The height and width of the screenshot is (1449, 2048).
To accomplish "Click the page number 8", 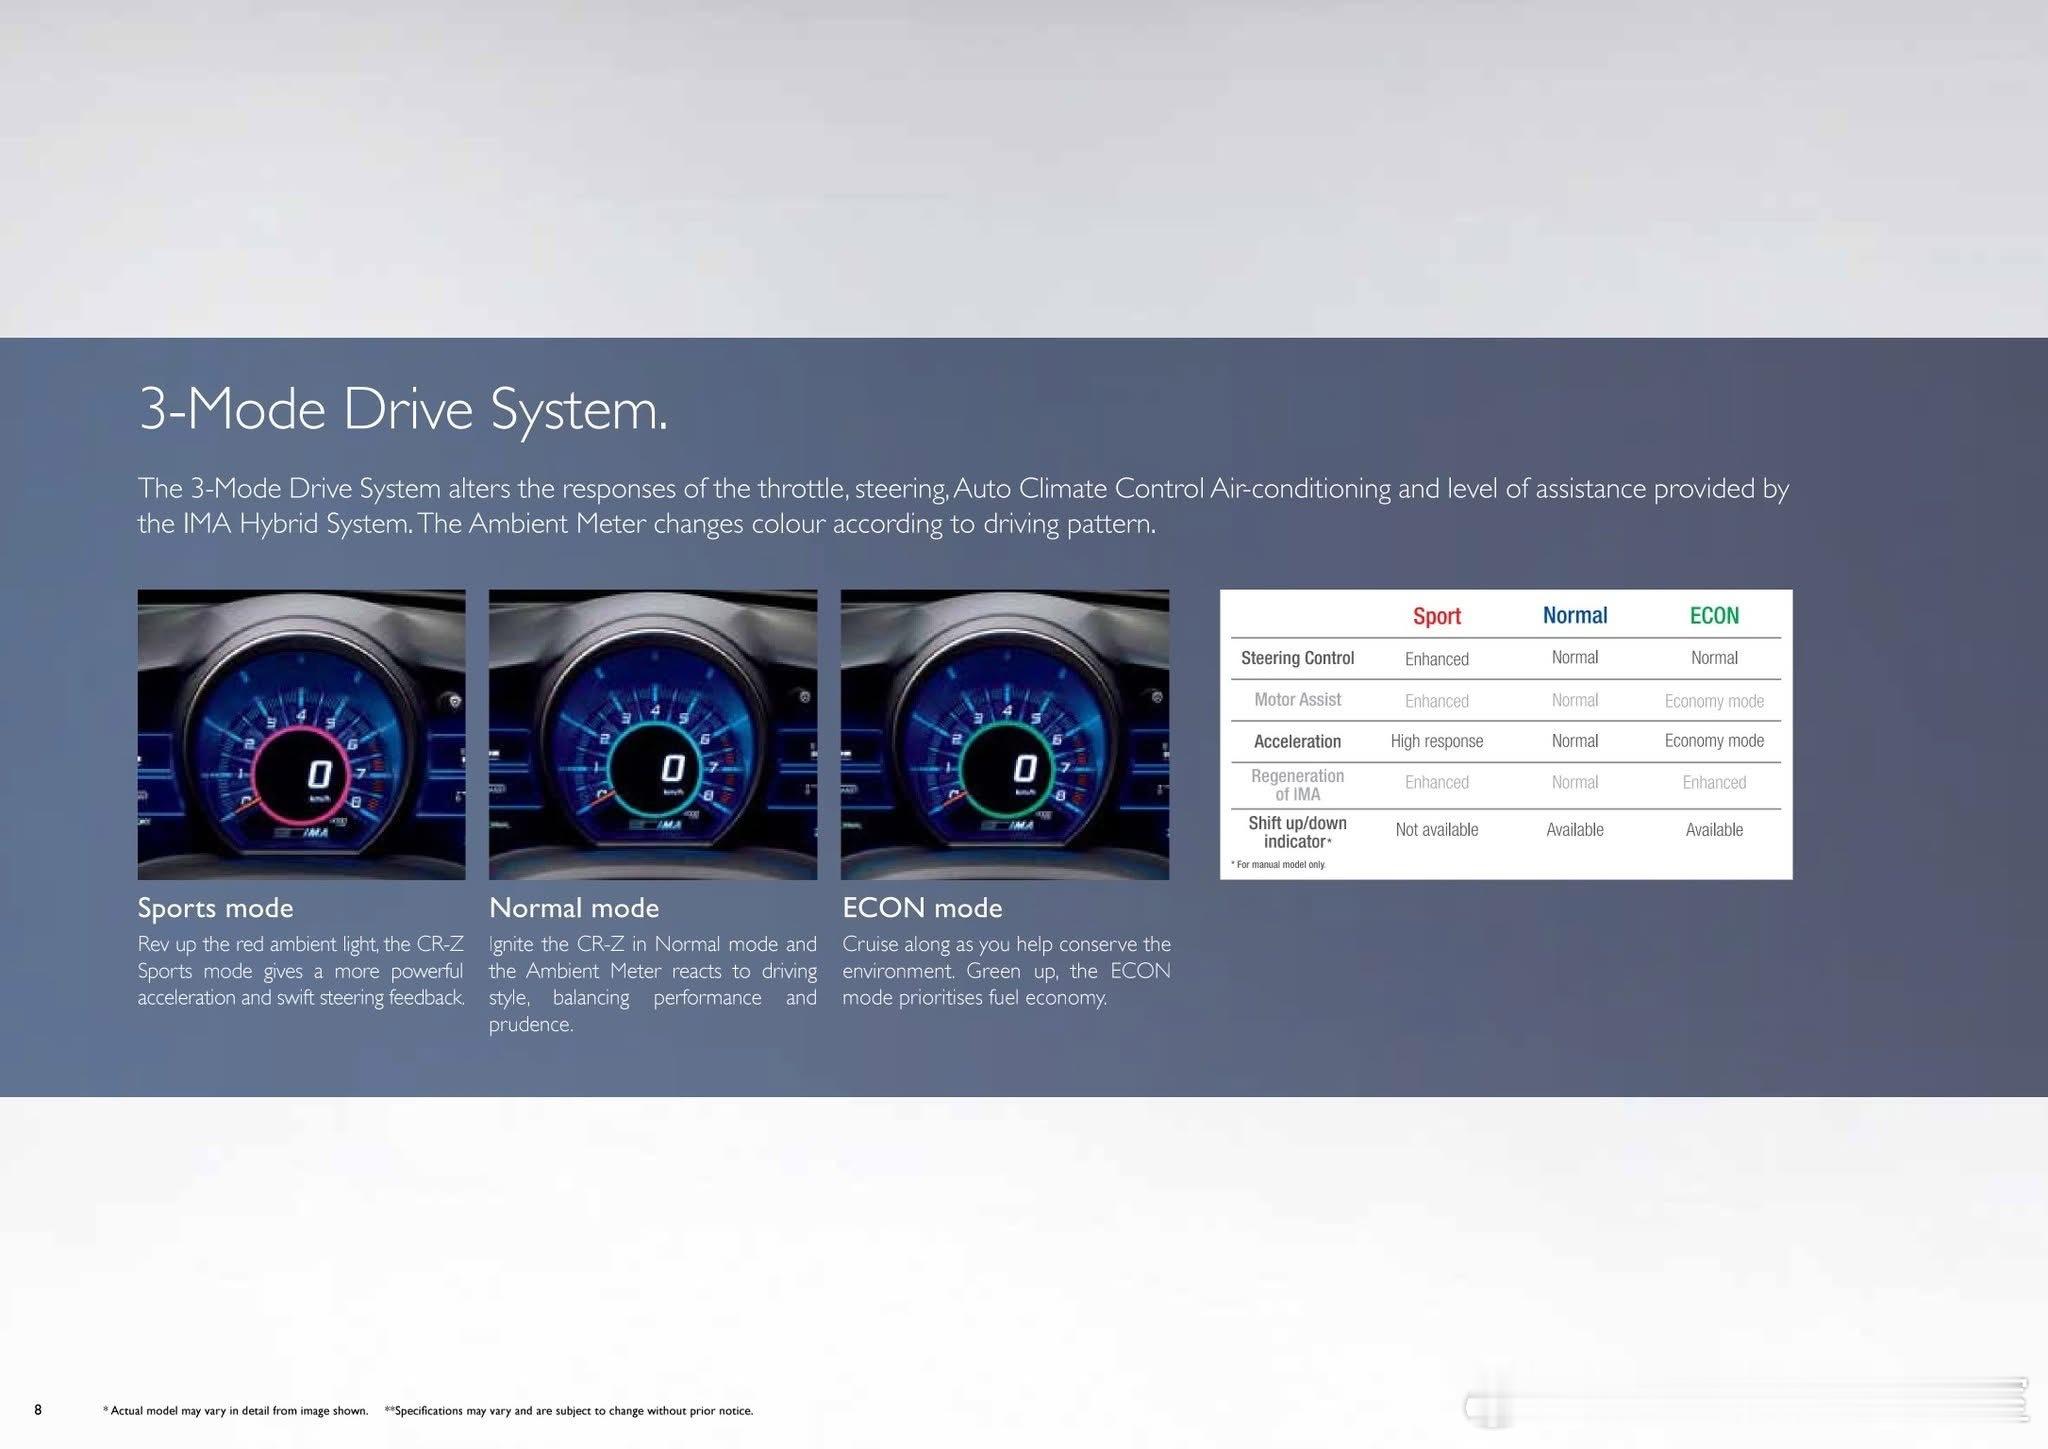I will pos(38,1410).
